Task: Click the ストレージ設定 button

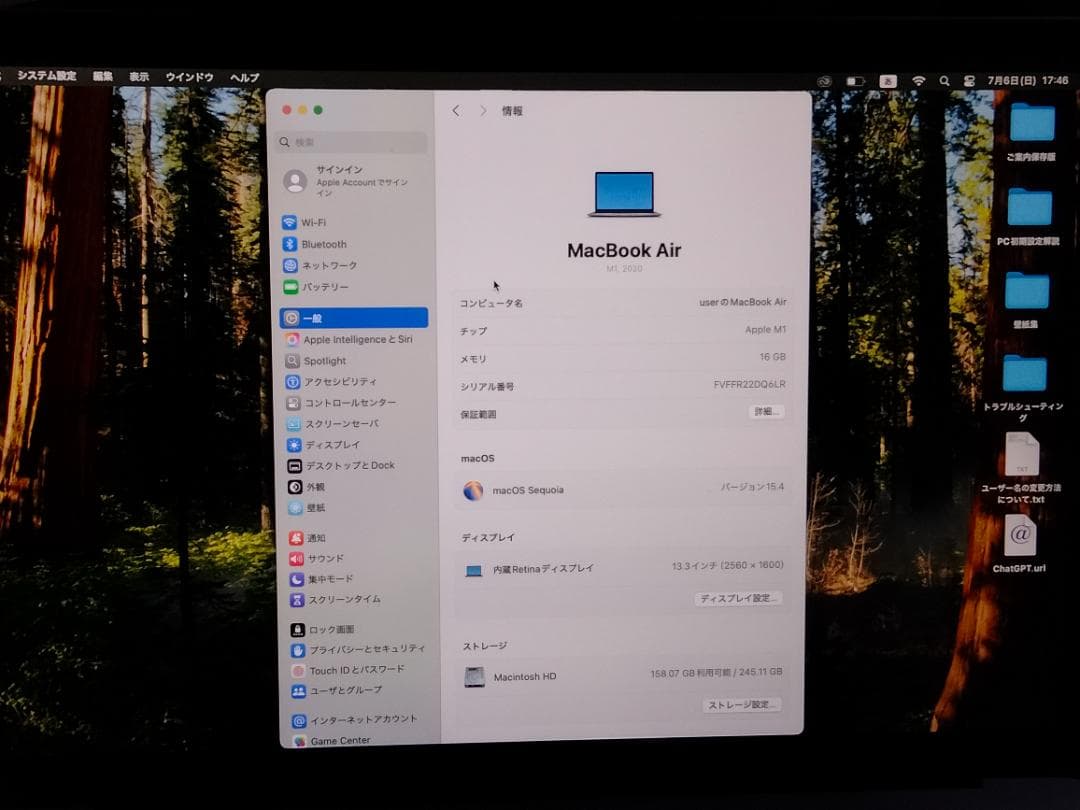Action: point(742,704)
